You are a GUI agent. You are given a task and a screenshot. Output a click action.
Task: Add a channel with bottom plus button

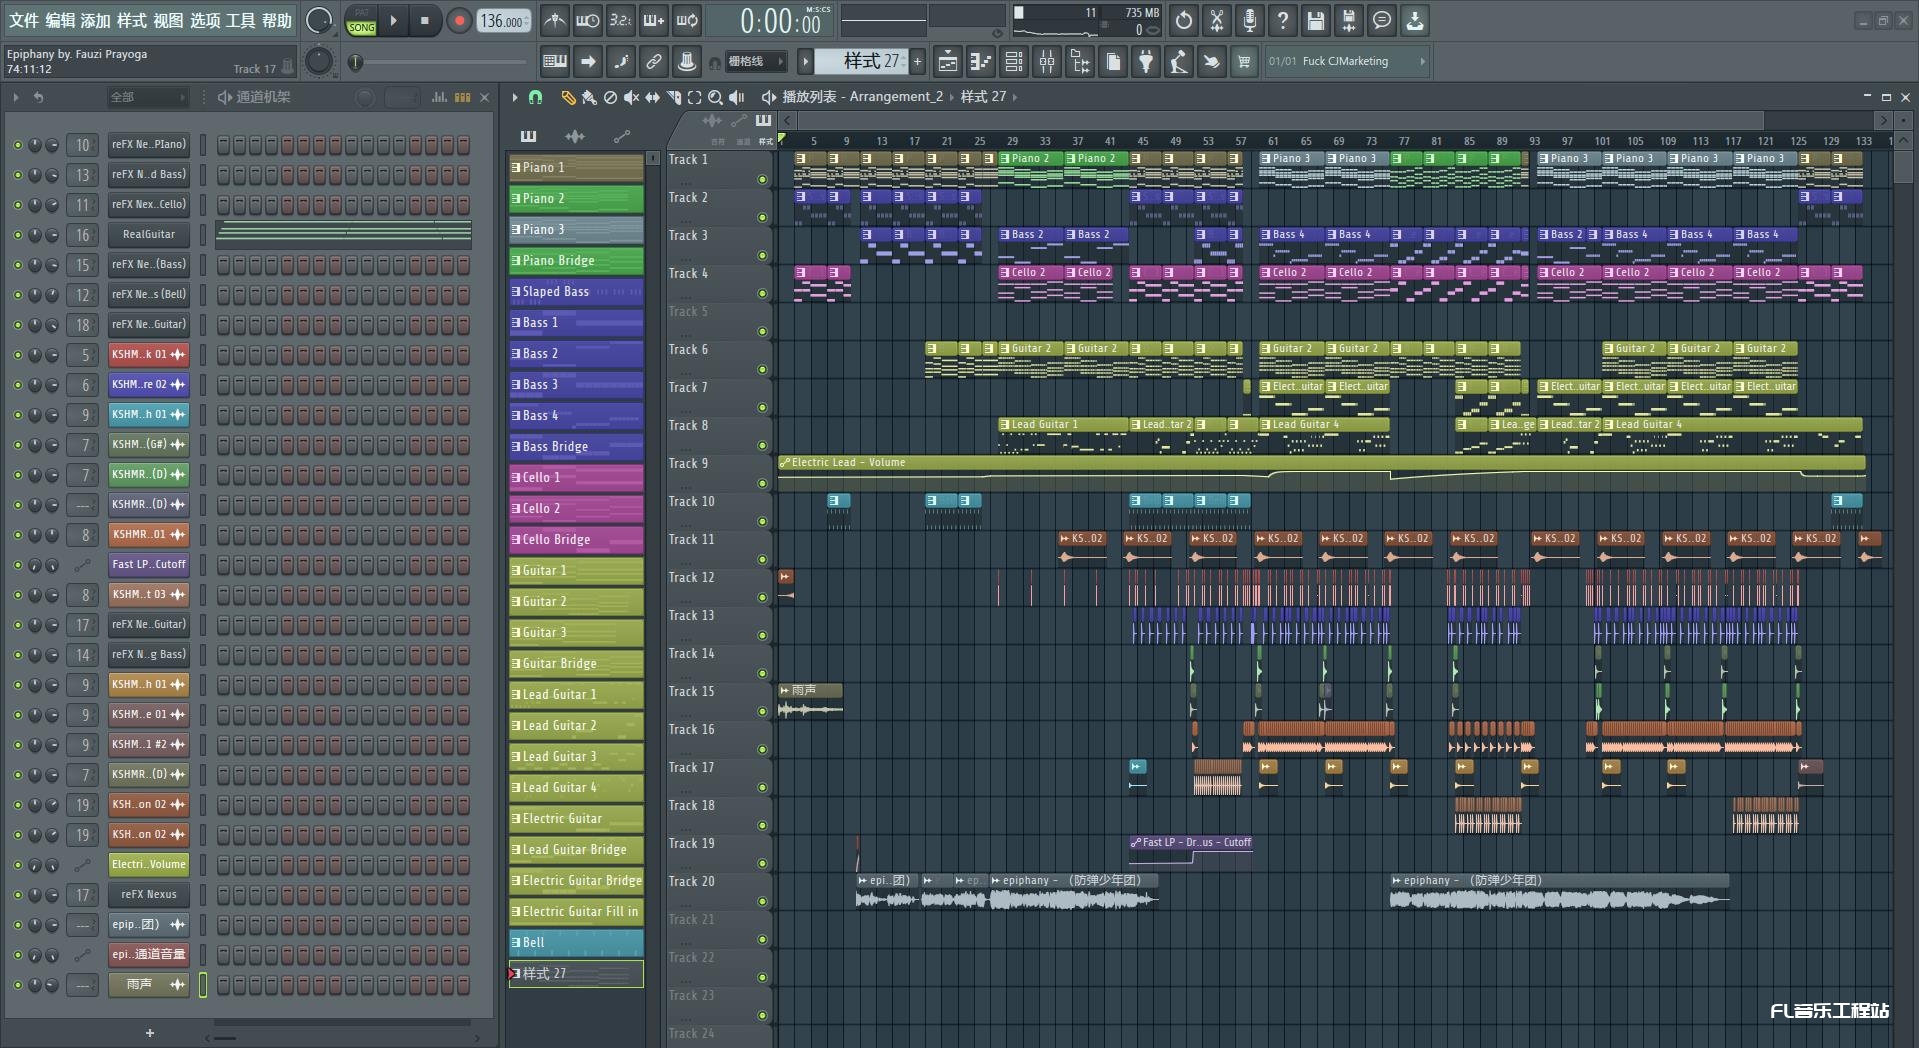[150, 1033]
